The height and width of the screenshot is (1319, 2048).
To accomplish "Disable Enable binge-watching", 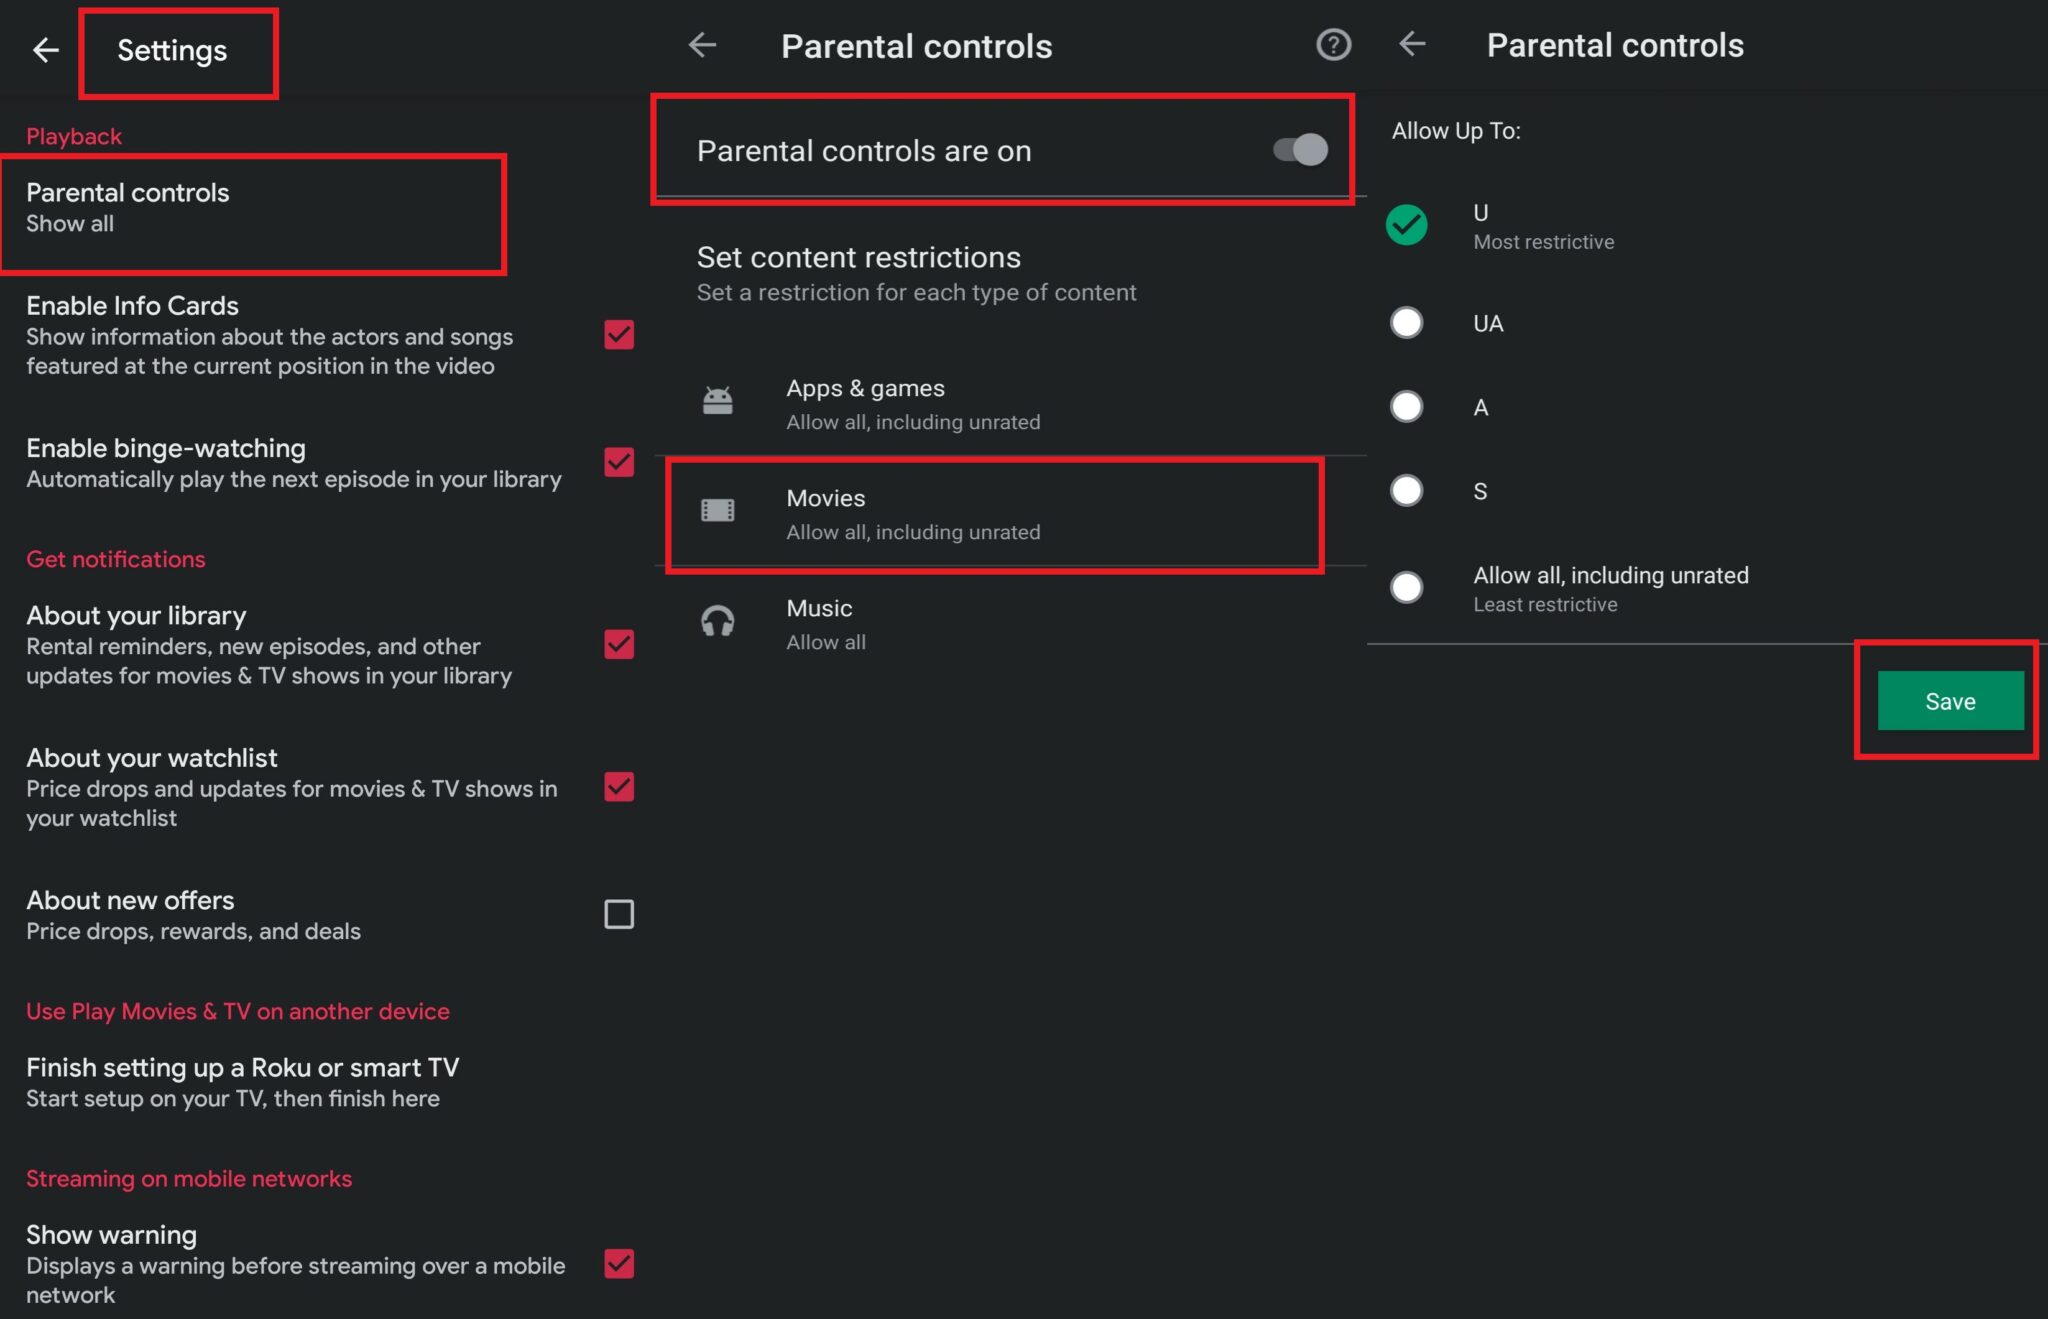I will click(618, 462).
